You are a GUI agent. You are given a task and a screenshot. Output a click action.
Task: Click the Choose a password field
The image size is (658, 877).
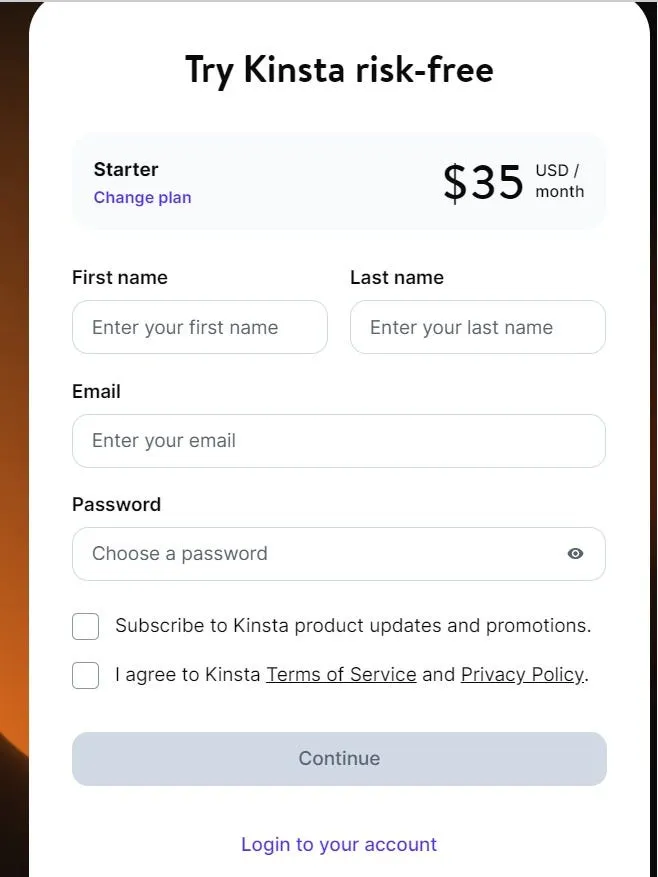click(x=310, y=554)
